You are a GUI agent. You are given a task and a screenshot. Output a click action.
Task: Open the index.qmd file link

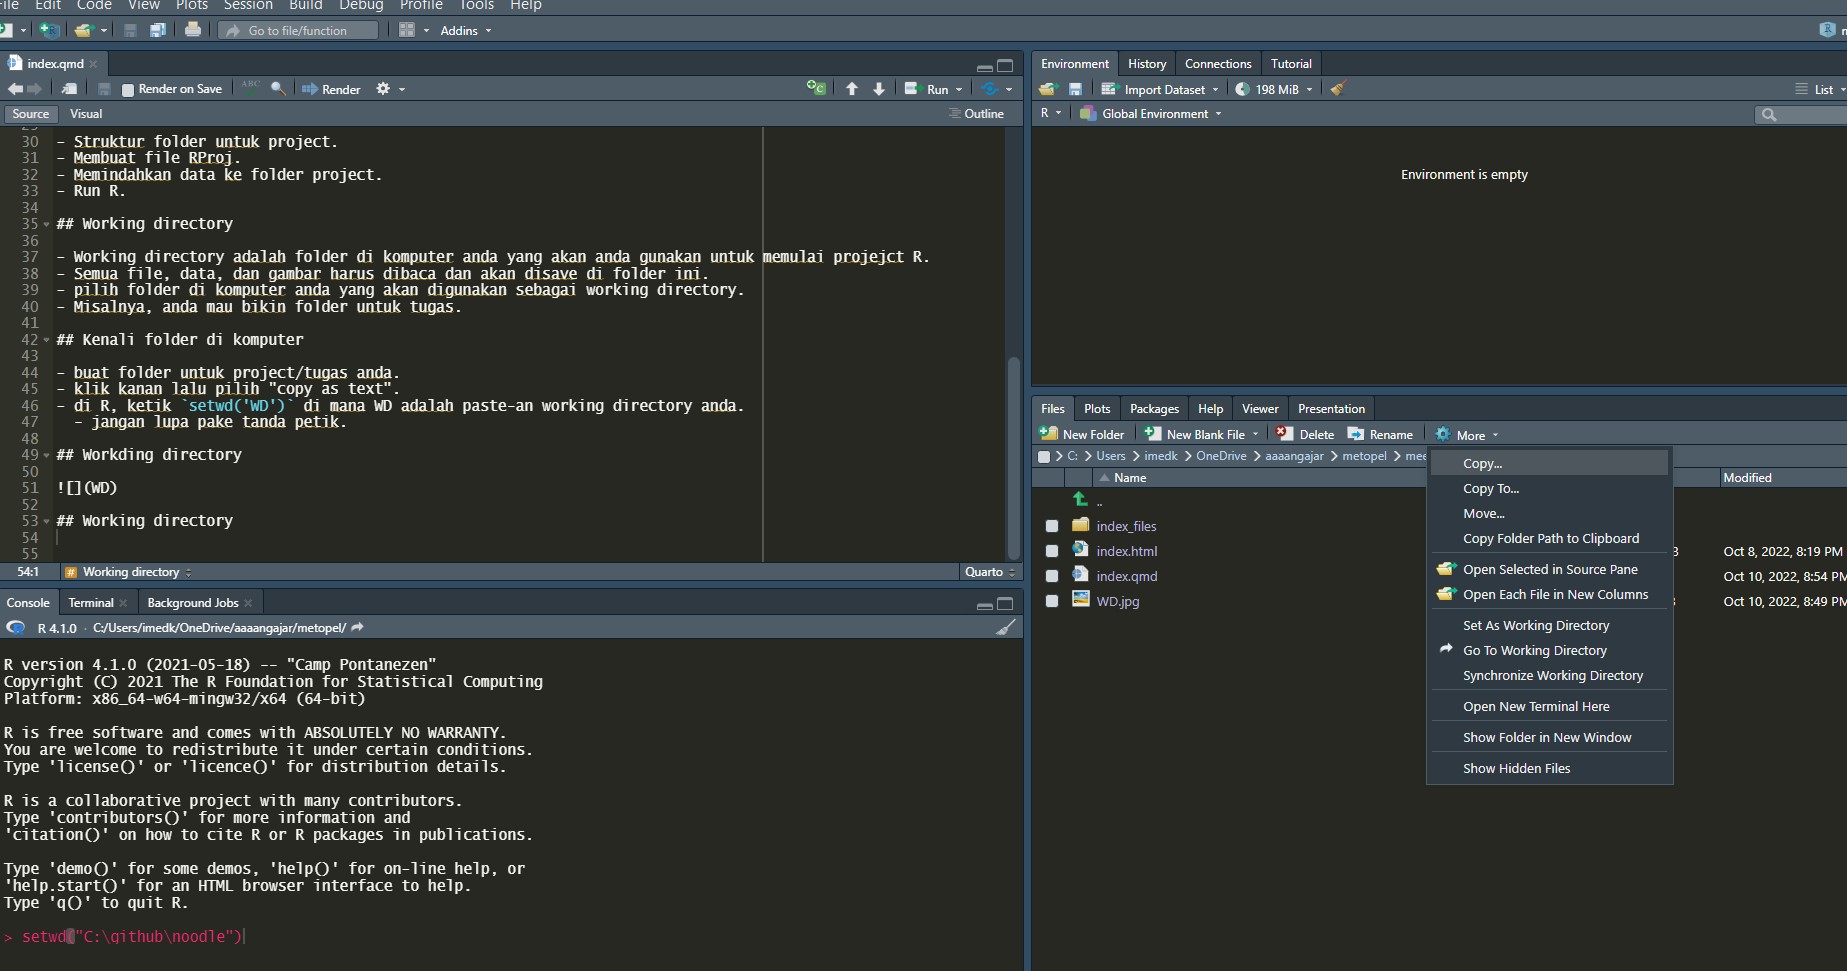pos(1126,576)
